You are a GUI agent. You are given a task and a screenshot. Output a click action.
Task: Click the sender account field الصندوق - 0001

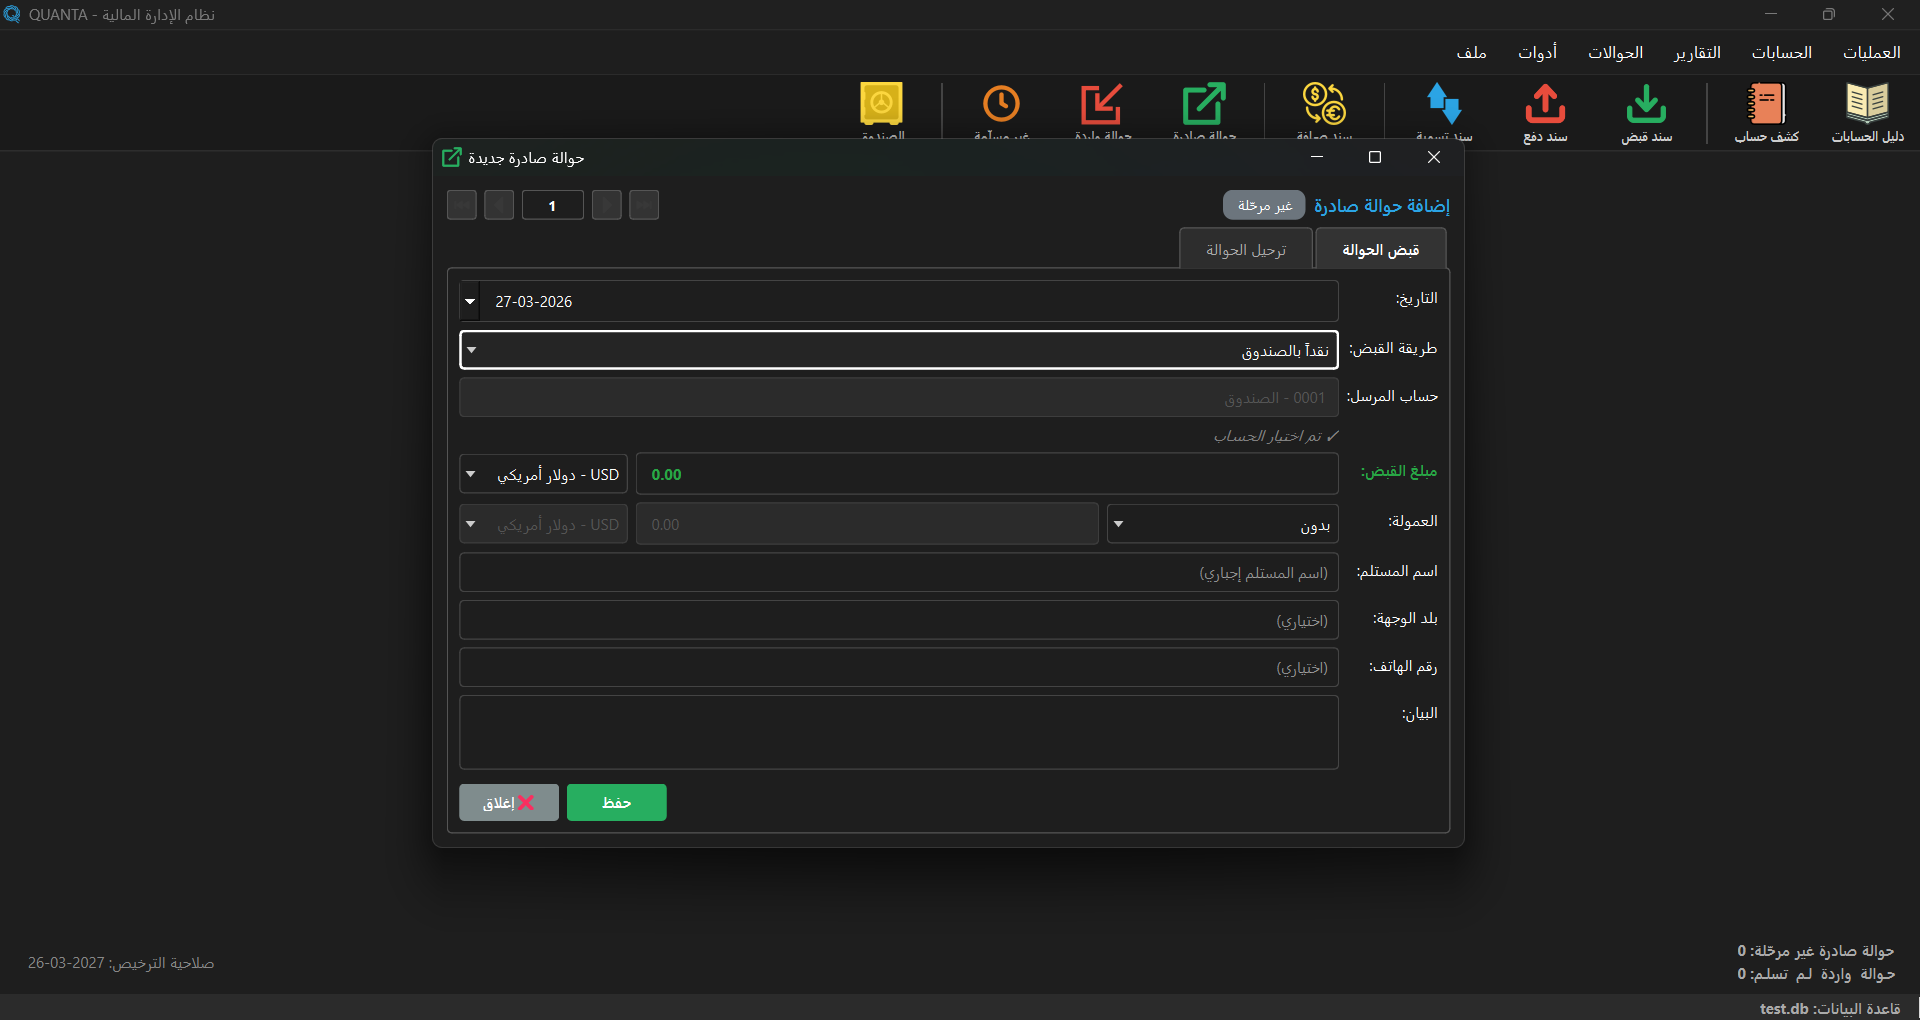[898, 397]
